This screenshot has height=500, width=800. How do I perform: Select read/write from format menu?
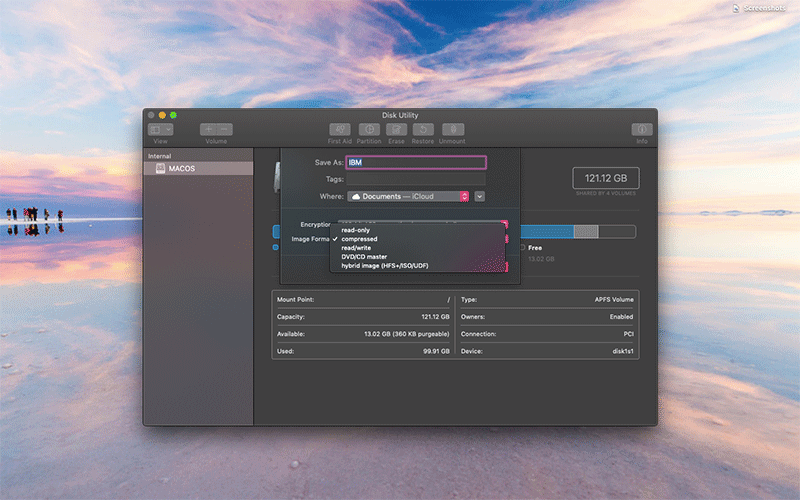pos(356,248)
